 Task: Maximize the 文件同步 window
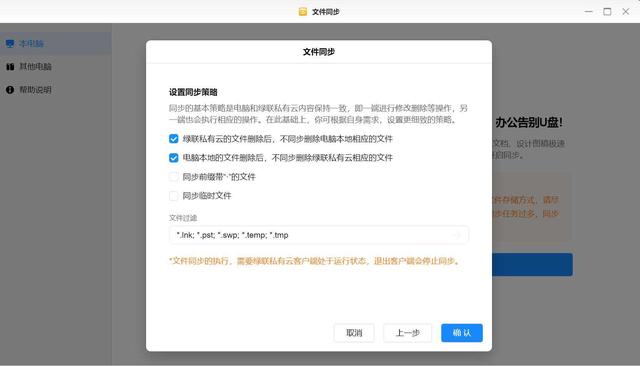click(x=607, y=12)
